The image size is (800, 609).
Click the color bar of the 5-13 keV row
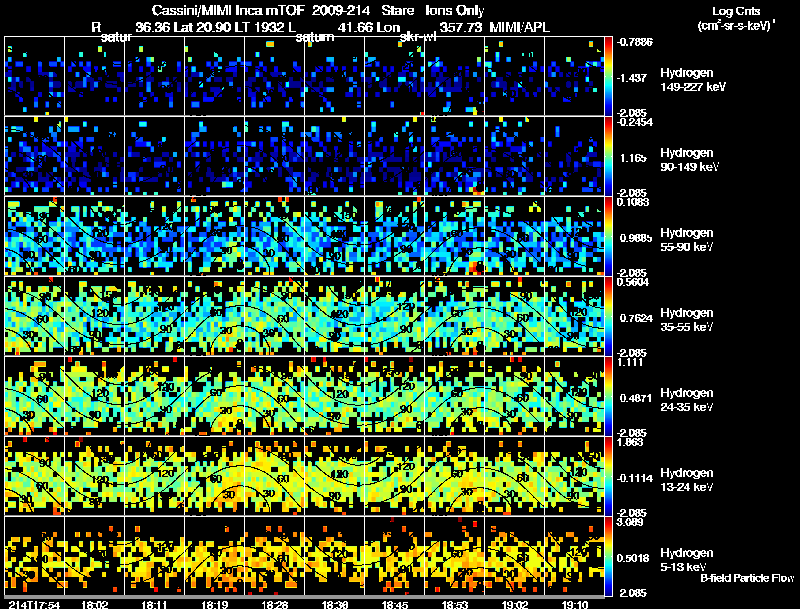click(608, 557)
